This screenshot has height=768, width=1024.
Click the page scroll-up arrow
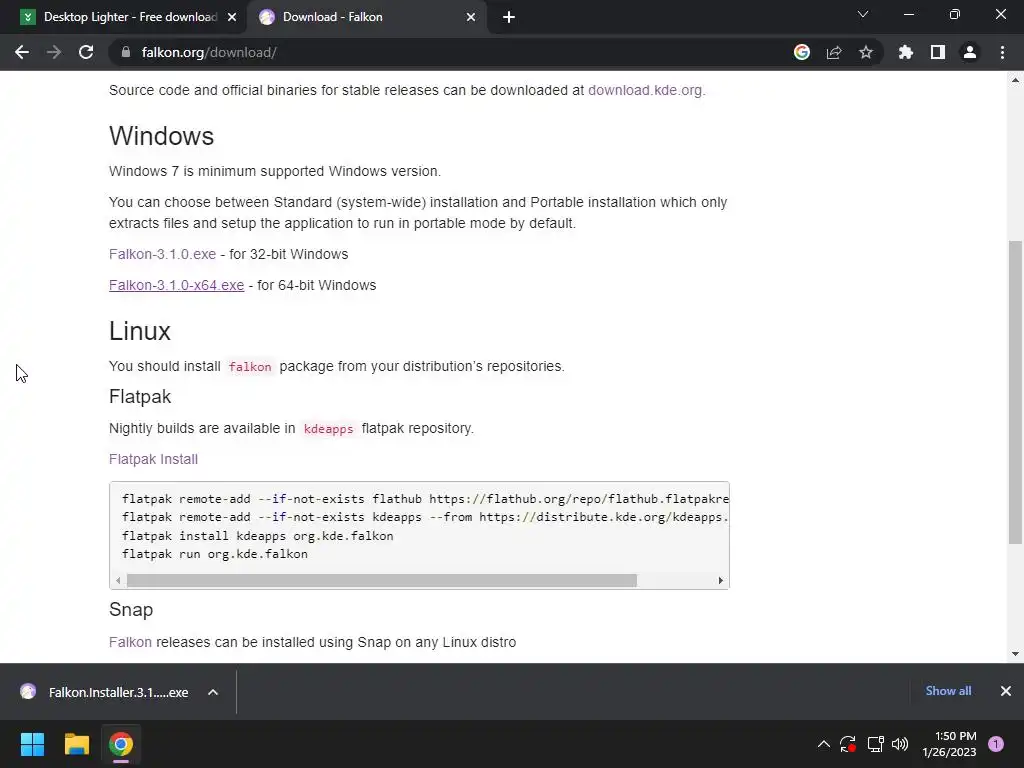[x=1015, y=80]
